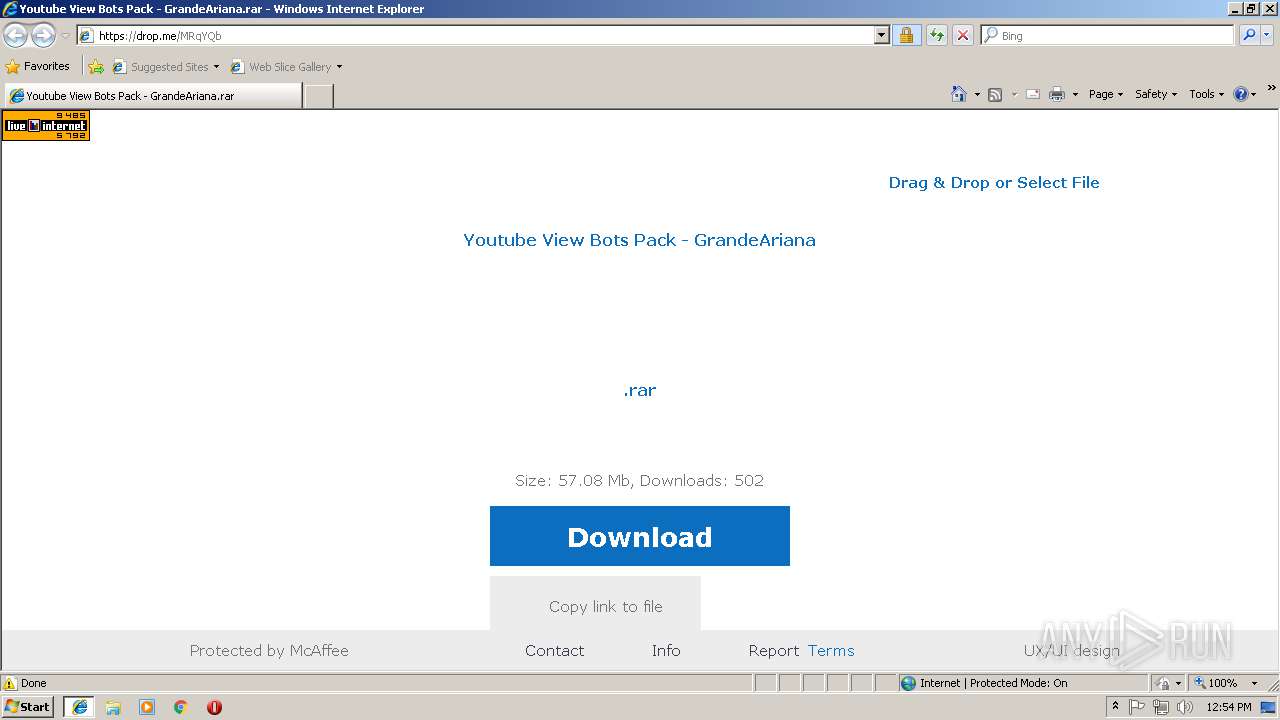Open Windows Media Player taskbar icon
Viewport: 1280px width, 720px height.
point(147,707)
